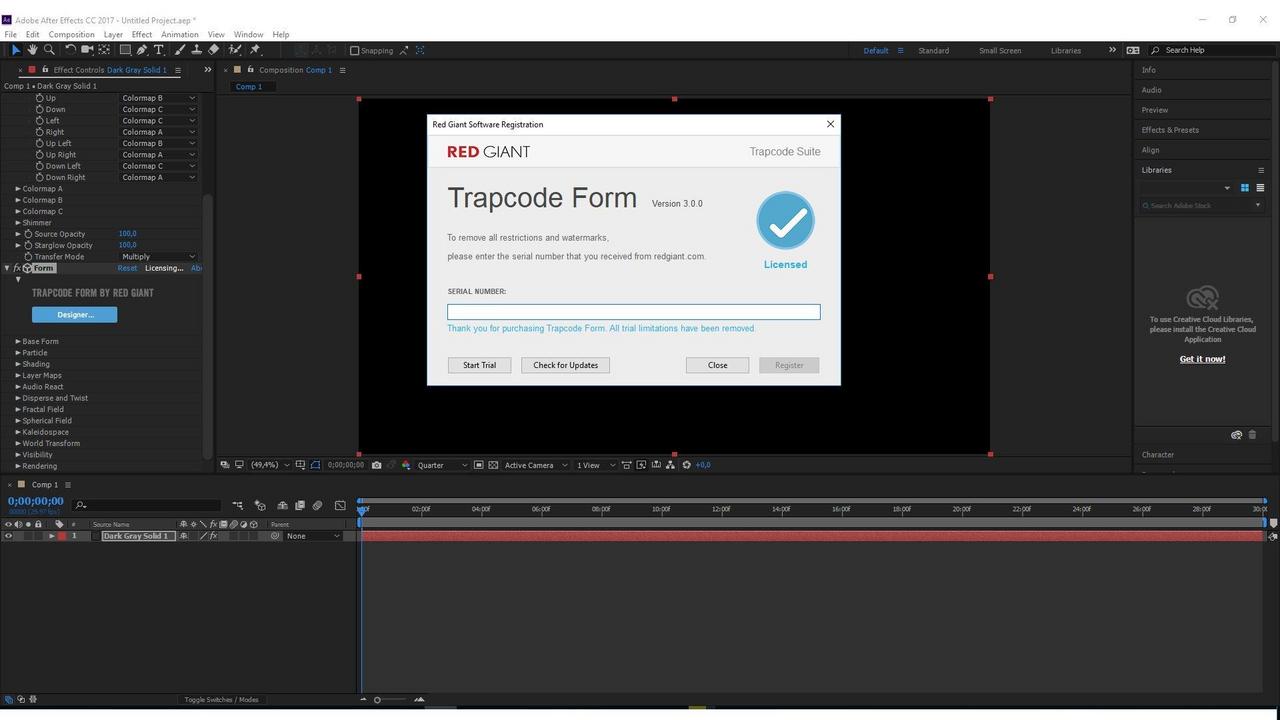Open Quarter resolution dropdown
The width and height of the screenshot is (1280, 720).
(x=442, y=465)
